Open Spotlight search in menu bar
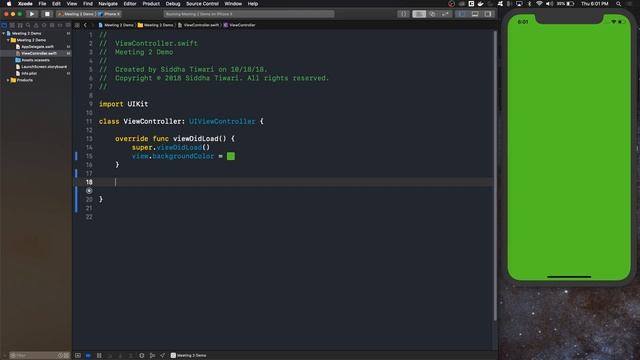The width and height of the screenshot is (640, 360). pos(619,4)
